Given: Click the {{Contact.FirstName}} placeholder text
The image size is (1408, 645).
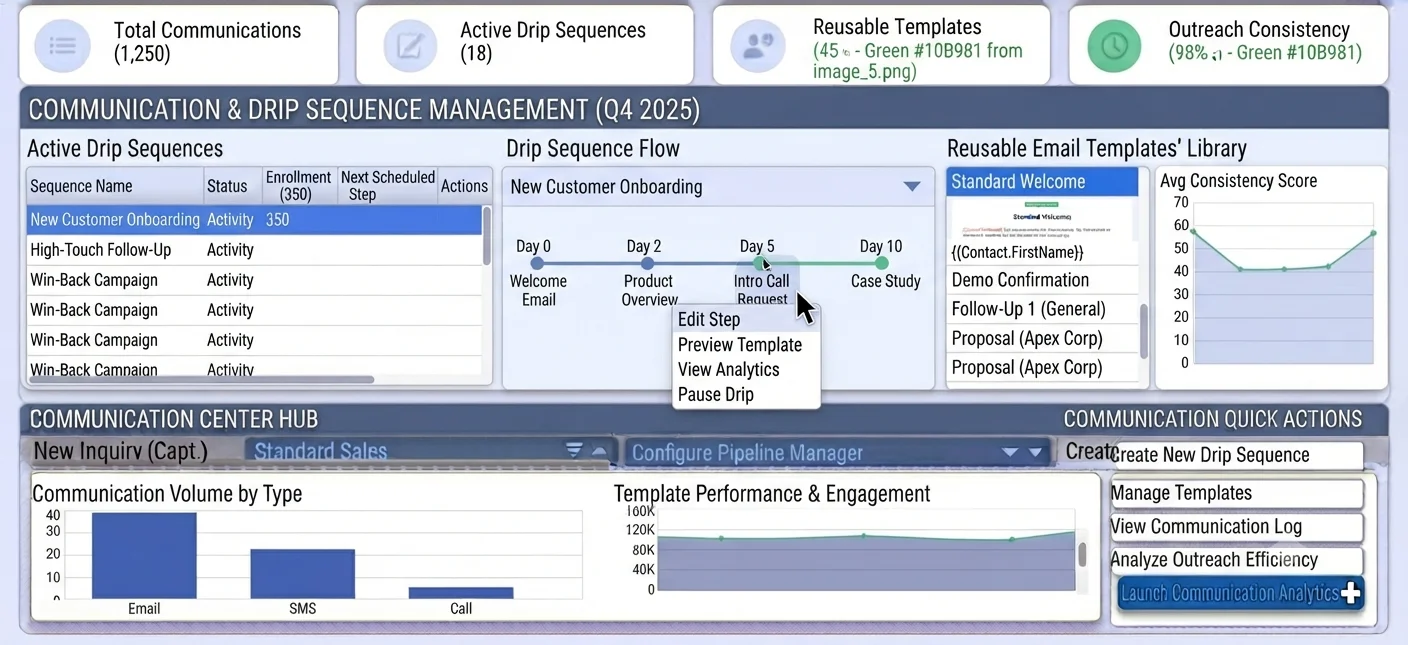Looking at the screenshot, I should pos(1017,253).
